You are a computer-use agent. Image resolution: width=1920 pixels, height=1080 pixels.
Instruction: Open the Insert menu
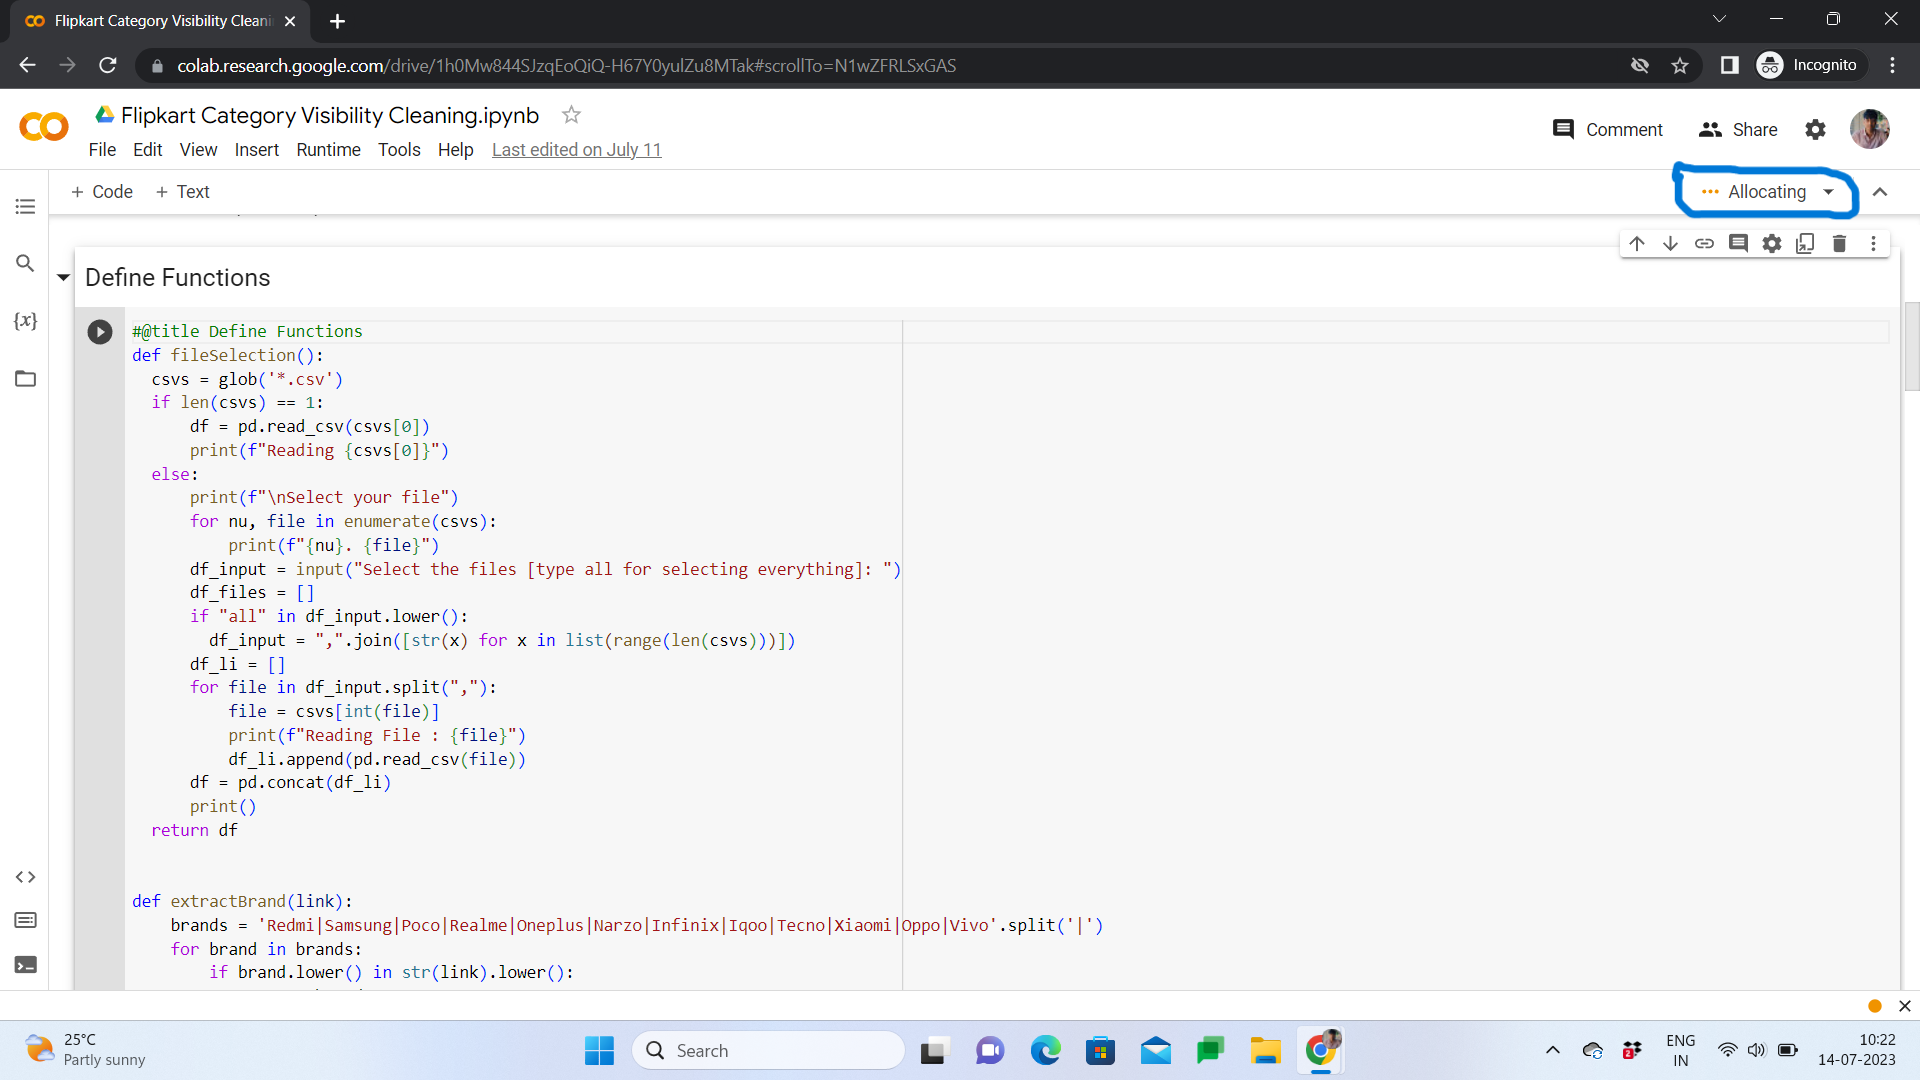pos(257,150)
